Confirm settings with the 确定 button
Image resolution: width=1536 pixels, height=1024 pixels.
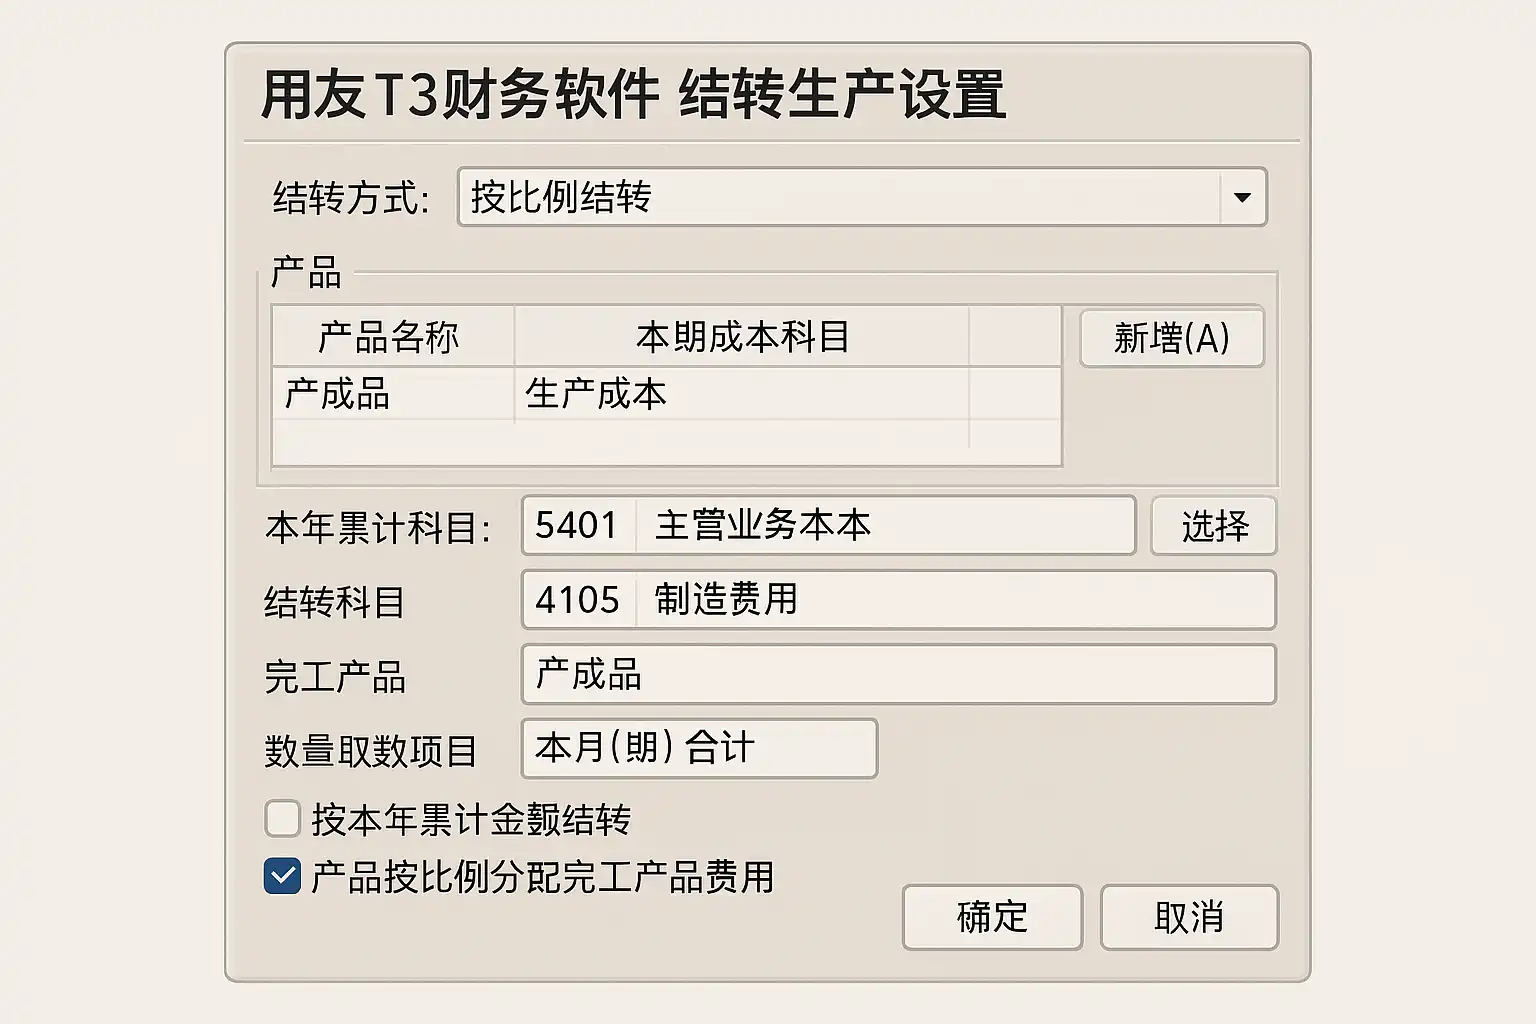[x=992, y=917]
